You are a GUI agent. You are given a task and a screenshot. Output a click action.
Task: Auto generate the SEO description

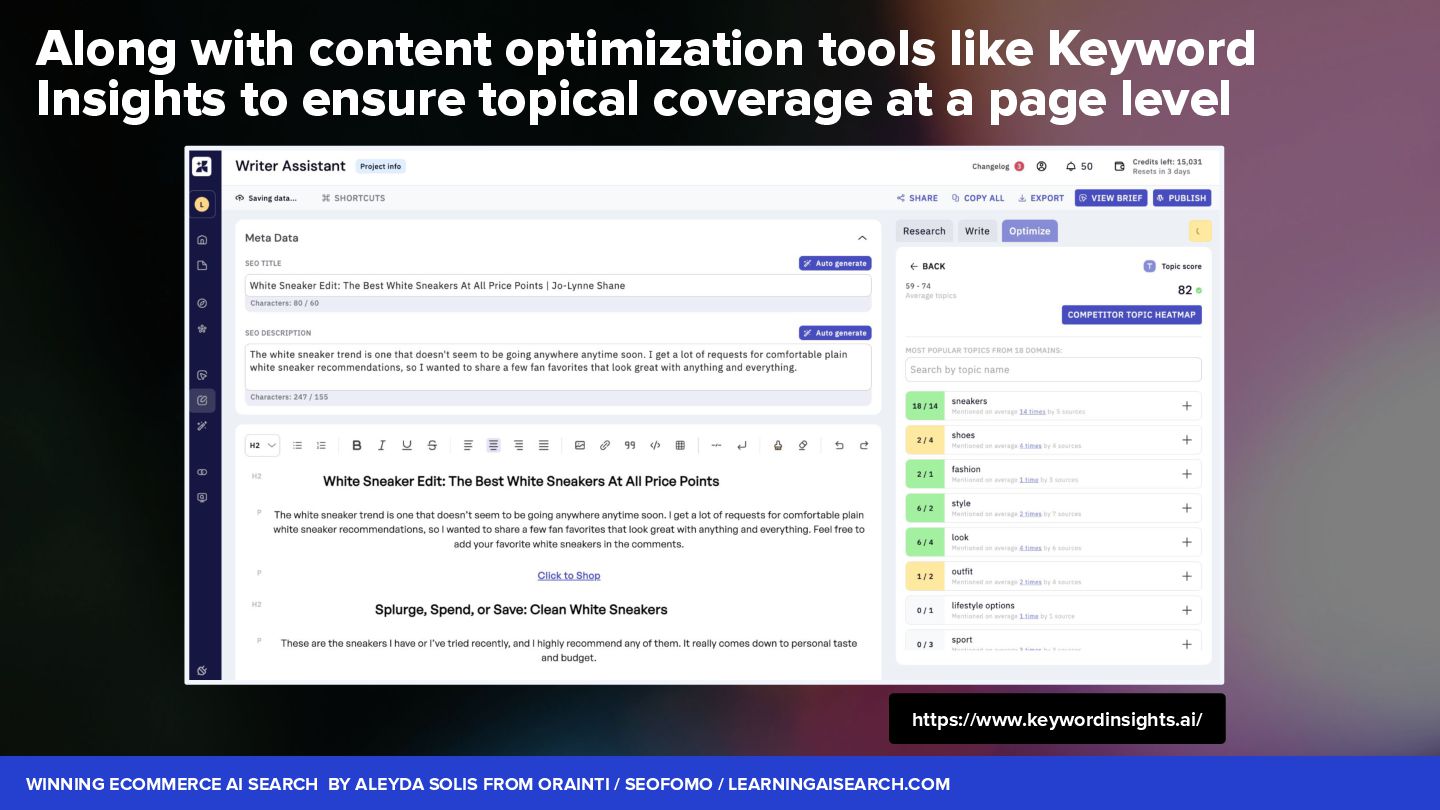(x=835, y=333)
